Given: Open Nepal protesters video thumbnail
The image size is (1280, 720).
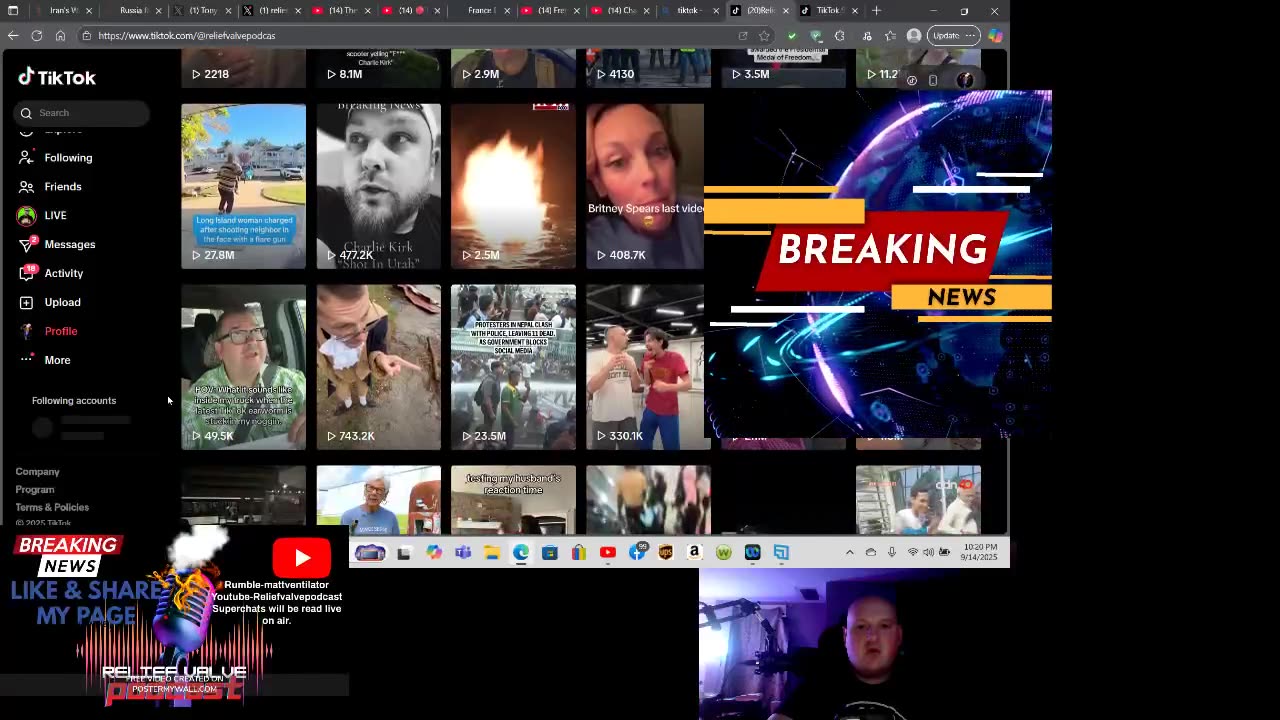Looking at the screenshot, I should [513, 367].
